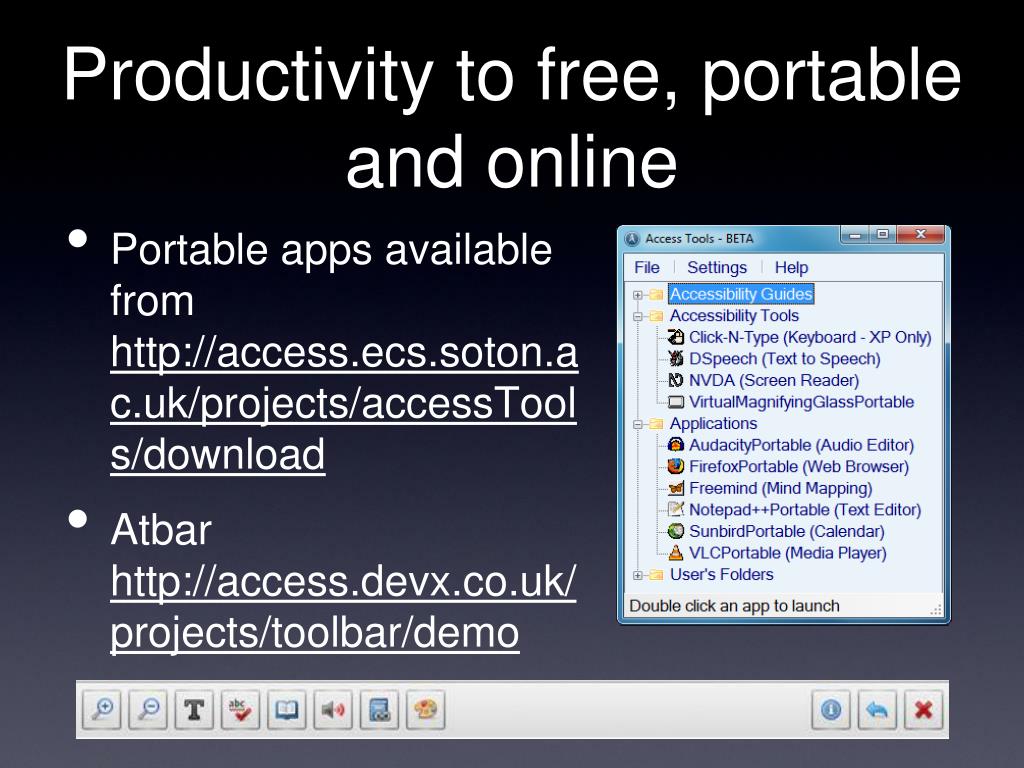Click the magnify zoom-in button on ATbar
This screenshot has width=1024, height=768.
pos(102,710)
